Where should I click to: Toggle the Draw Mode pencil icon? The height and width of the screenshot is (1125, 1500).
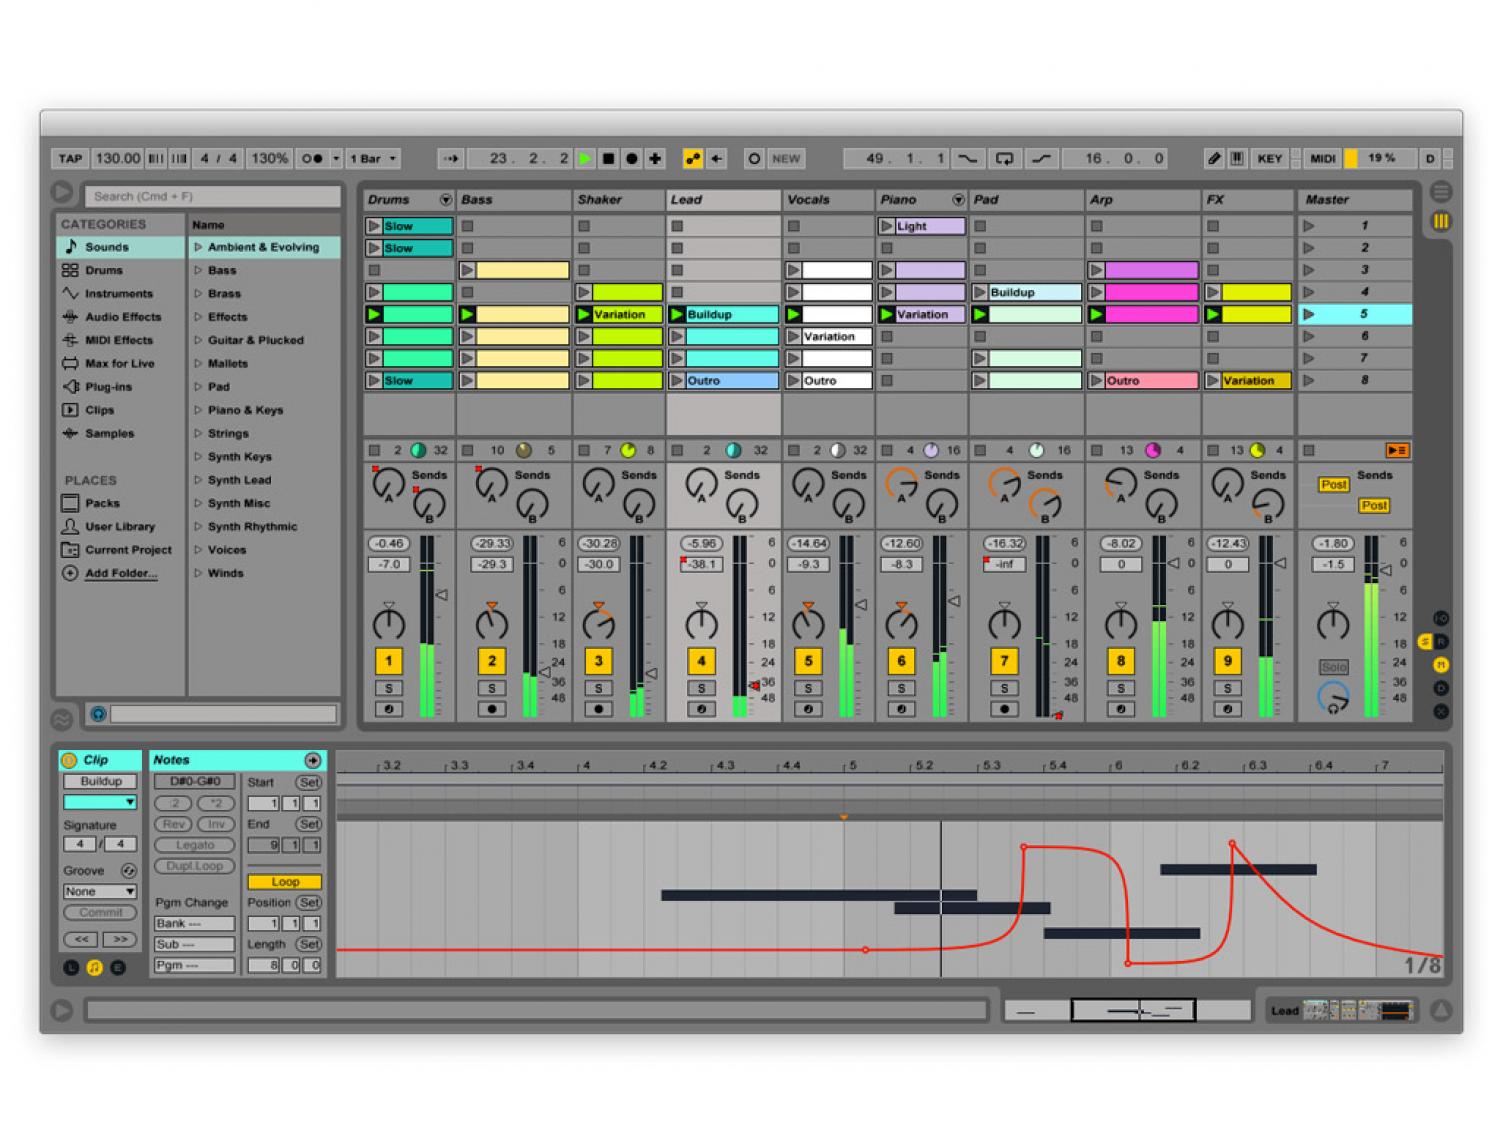point(1214,158)
